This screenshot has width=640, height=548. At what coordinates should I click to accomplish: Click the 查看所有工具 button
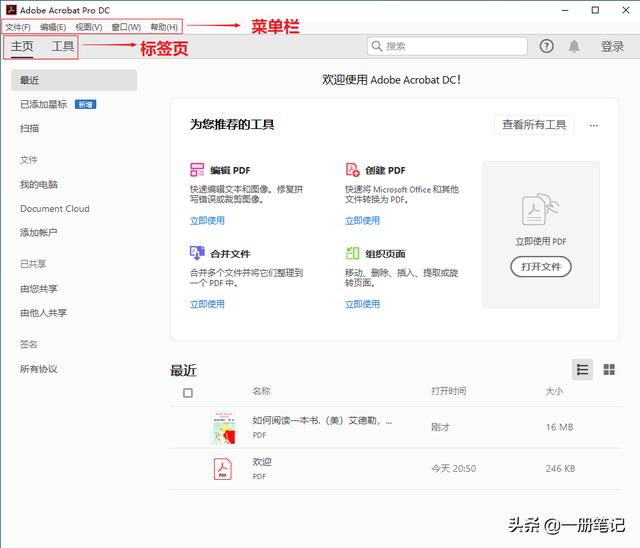click(534, 124)
